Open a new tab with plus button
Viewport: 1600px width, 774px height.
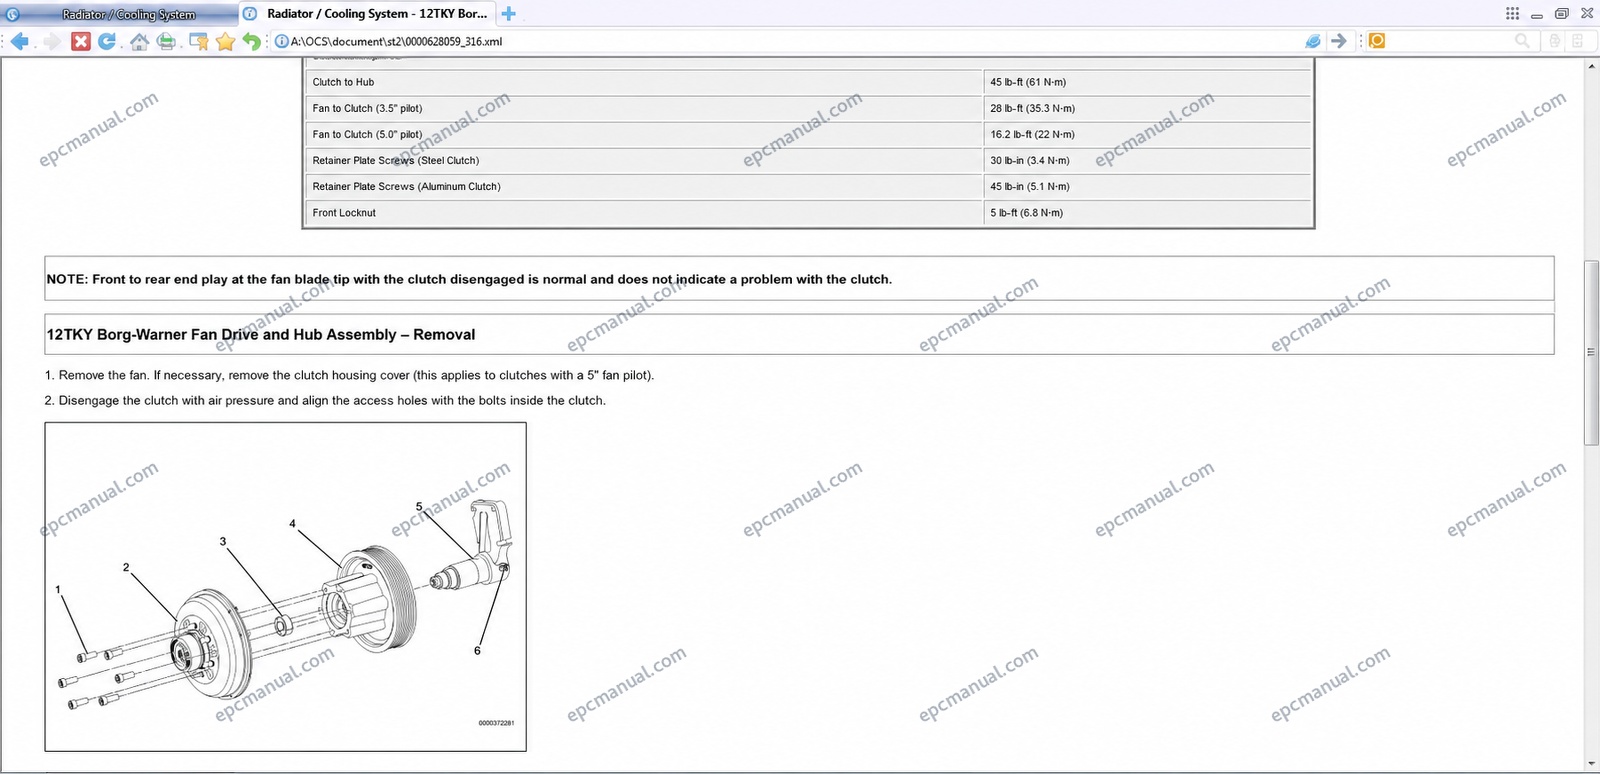click(509, 14)
